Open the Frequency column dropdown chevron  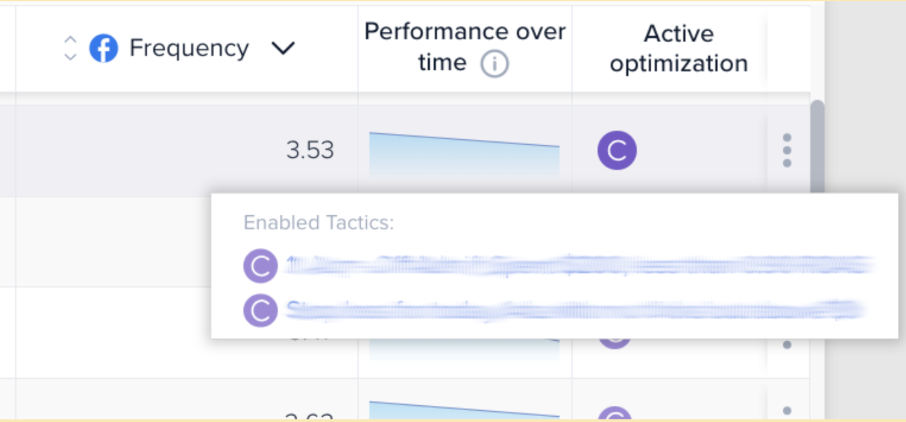click(x=283, y=49)
